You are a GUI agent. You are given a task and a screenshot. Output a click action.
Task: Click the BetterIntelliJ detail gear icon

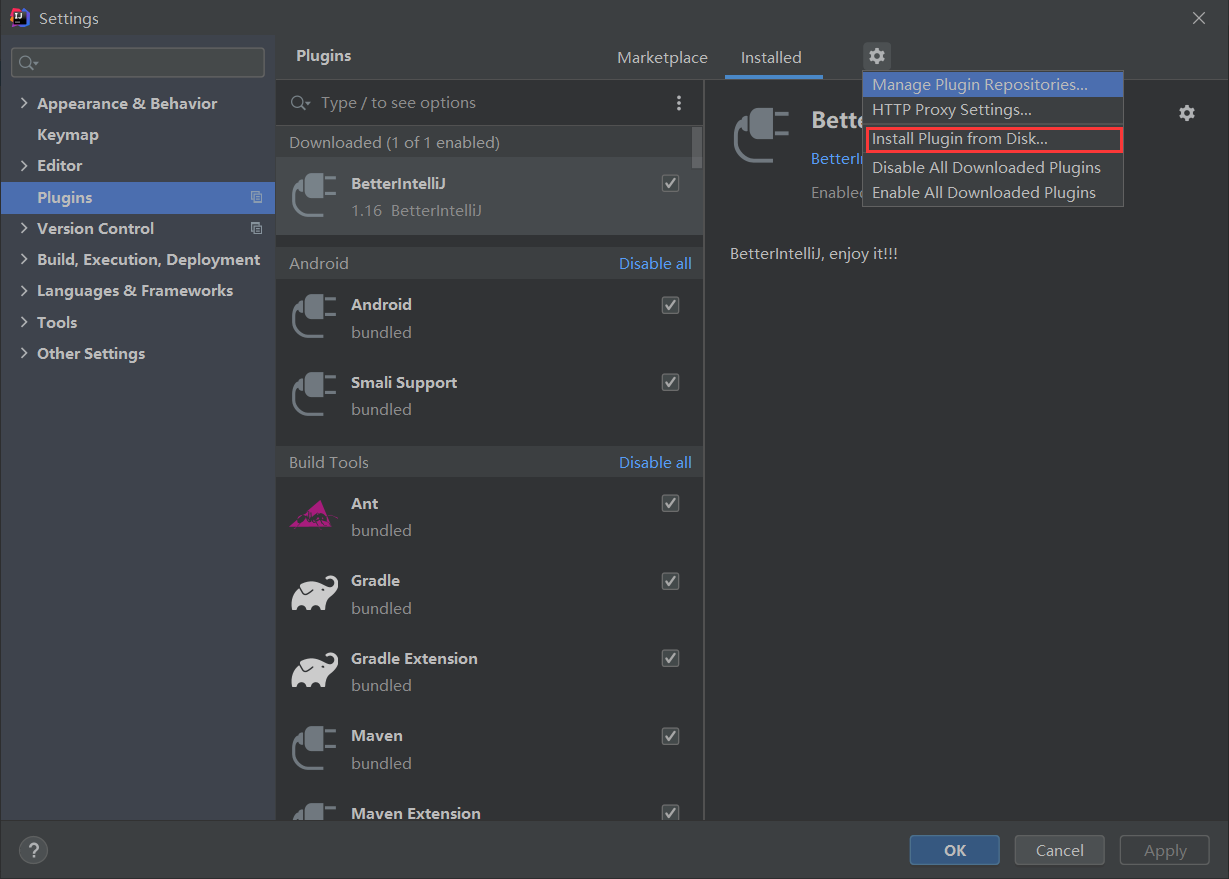pos(1187,113)
